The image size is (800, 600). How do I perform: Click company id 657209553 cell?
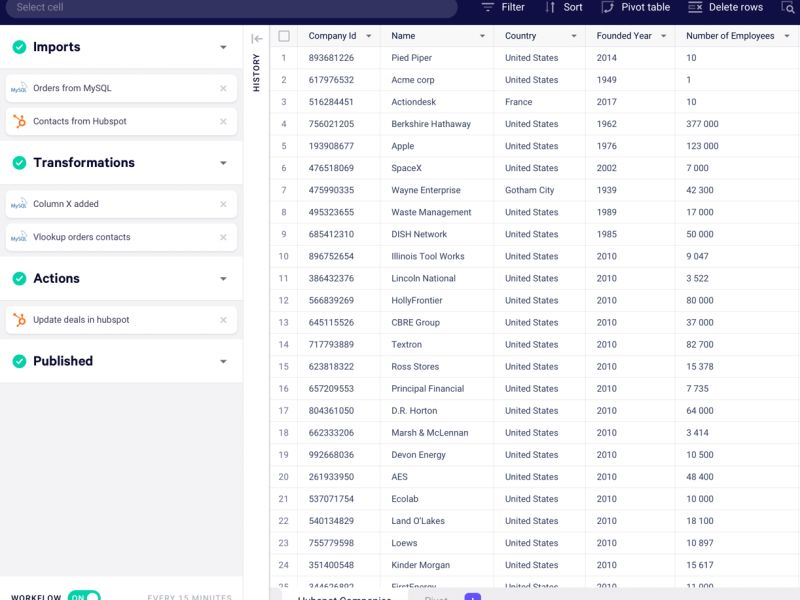339,388
